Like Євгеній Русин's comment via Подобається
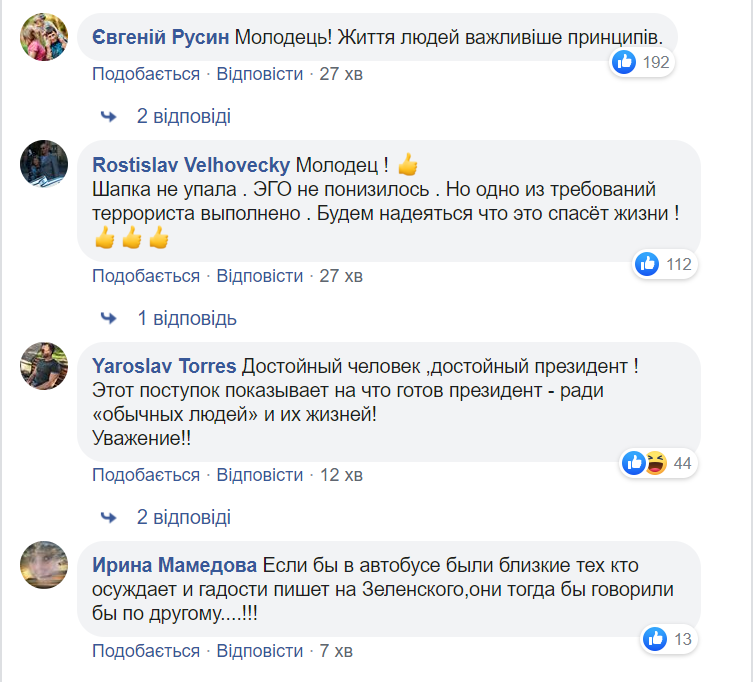Screen dimensions: 753x682 click(146, 74)
